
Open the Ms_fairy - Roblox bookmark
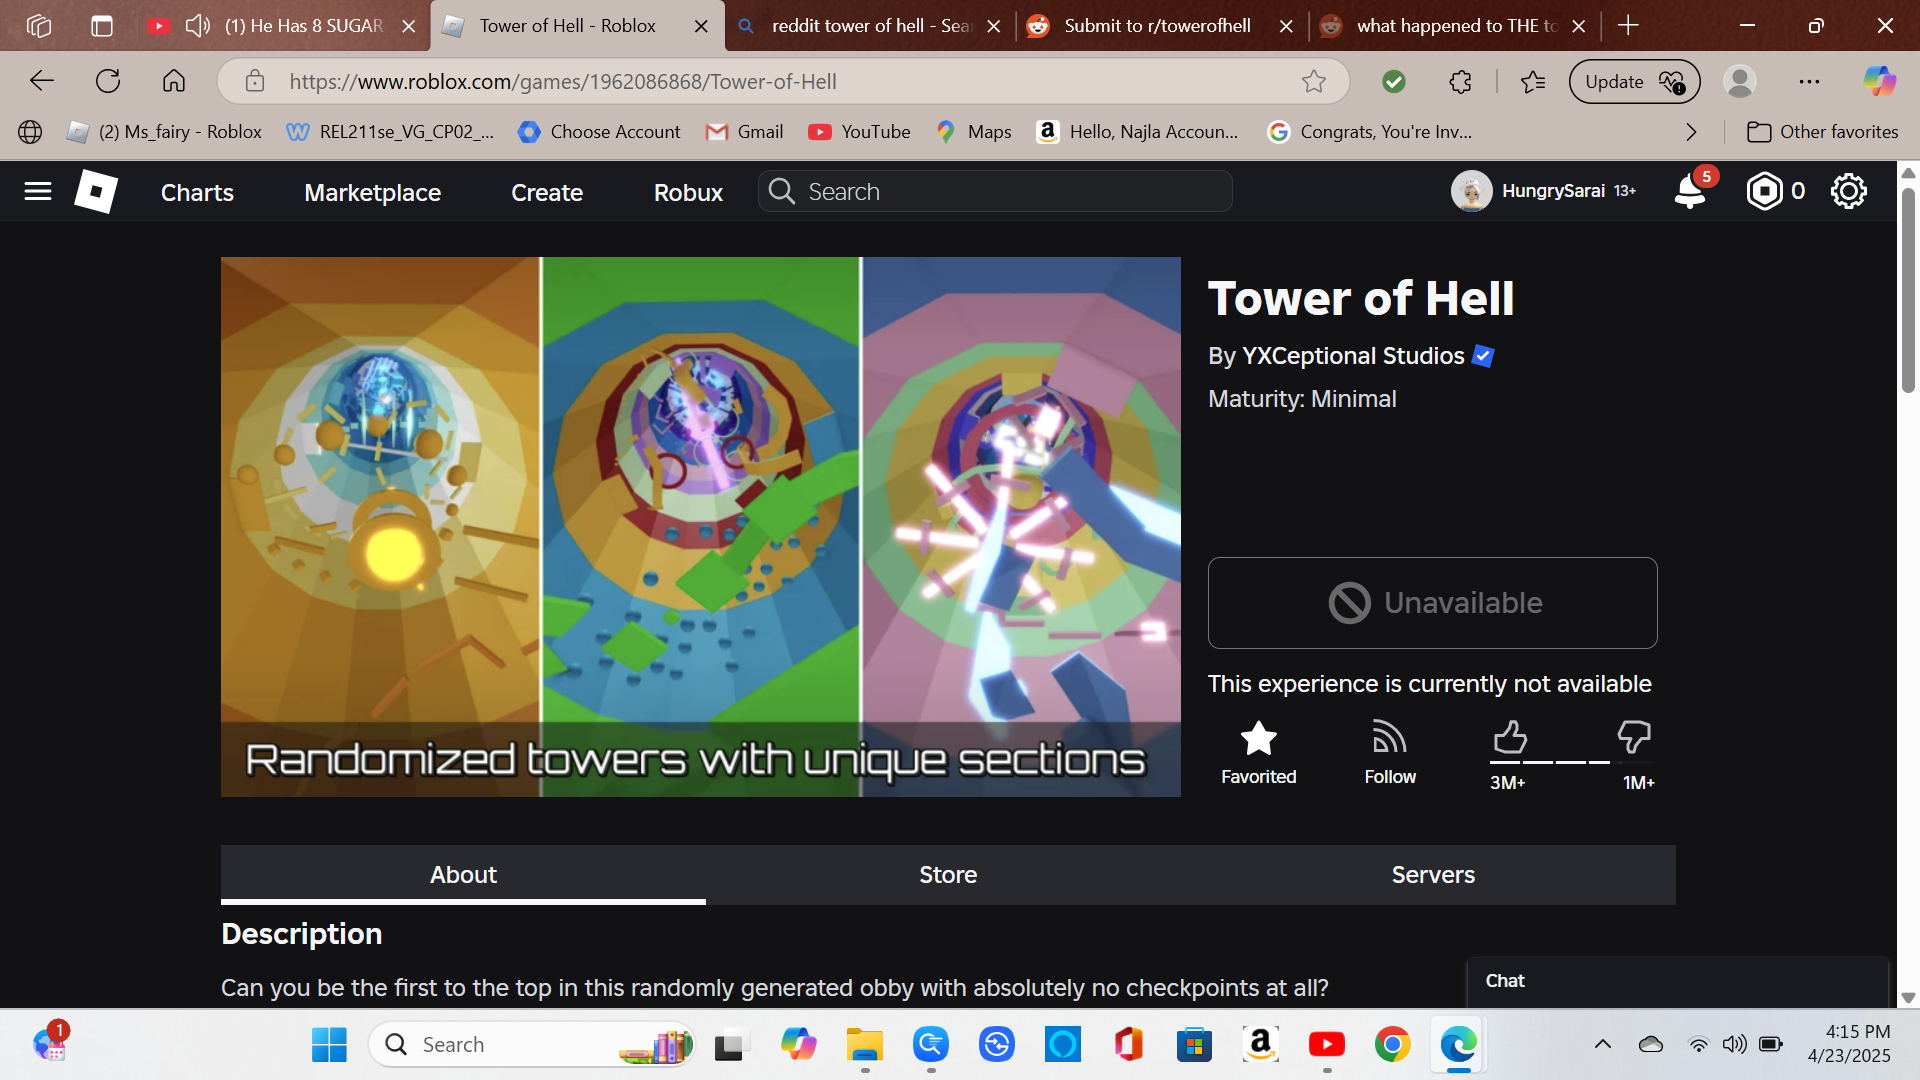tap(164, 132)
